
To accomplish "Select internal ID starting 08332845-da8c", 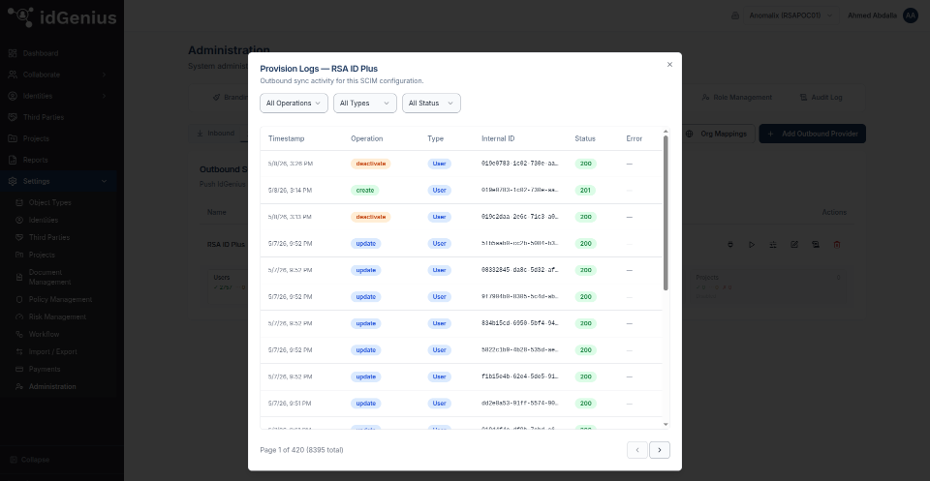I will tap(520, 270).
